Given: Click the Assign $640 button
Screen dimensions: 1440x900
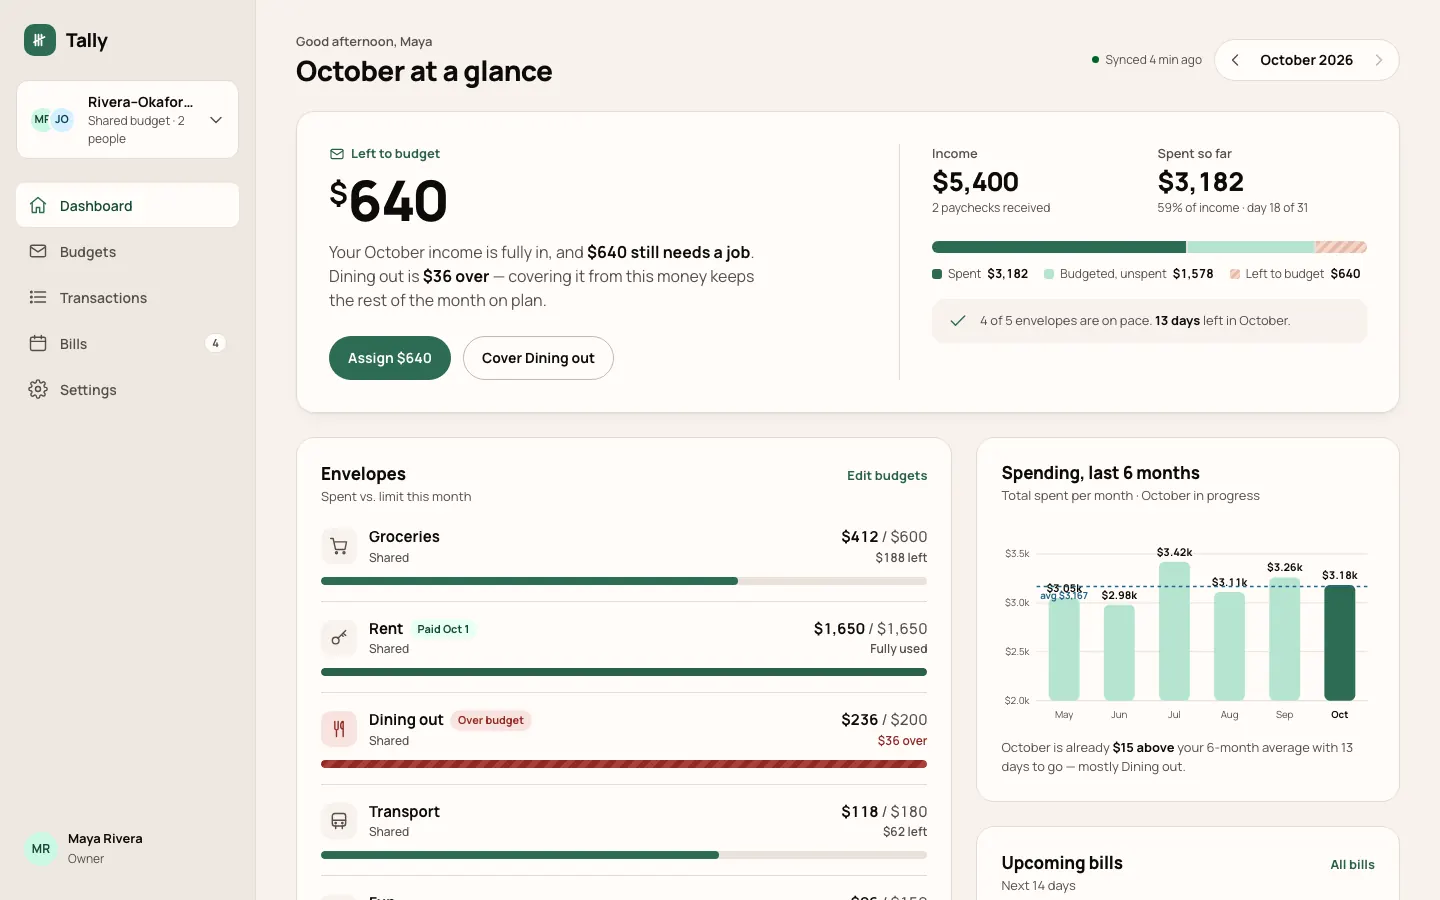Looking at the screenshot, I should [x=390, y=358].
